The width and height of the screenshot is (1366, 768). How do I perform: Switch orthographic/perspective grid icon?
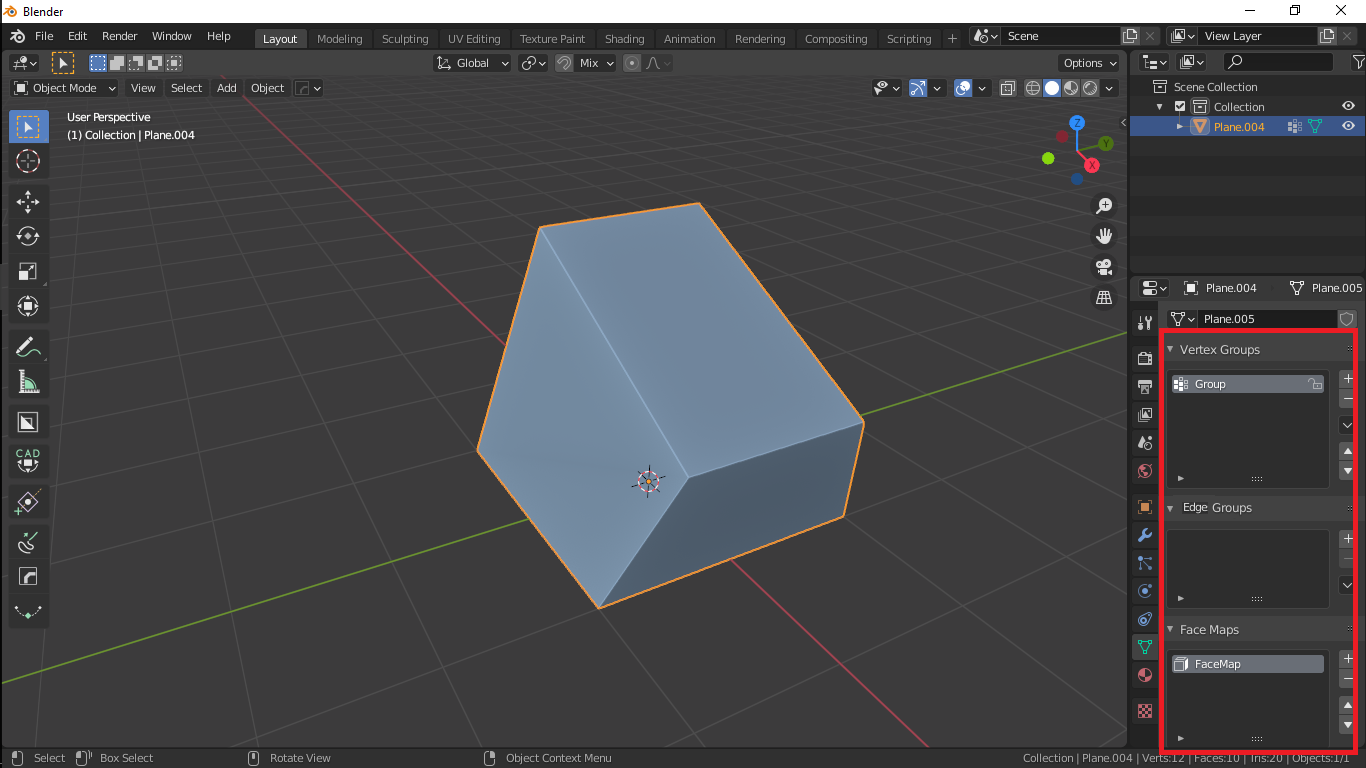tap(1104, 298)
